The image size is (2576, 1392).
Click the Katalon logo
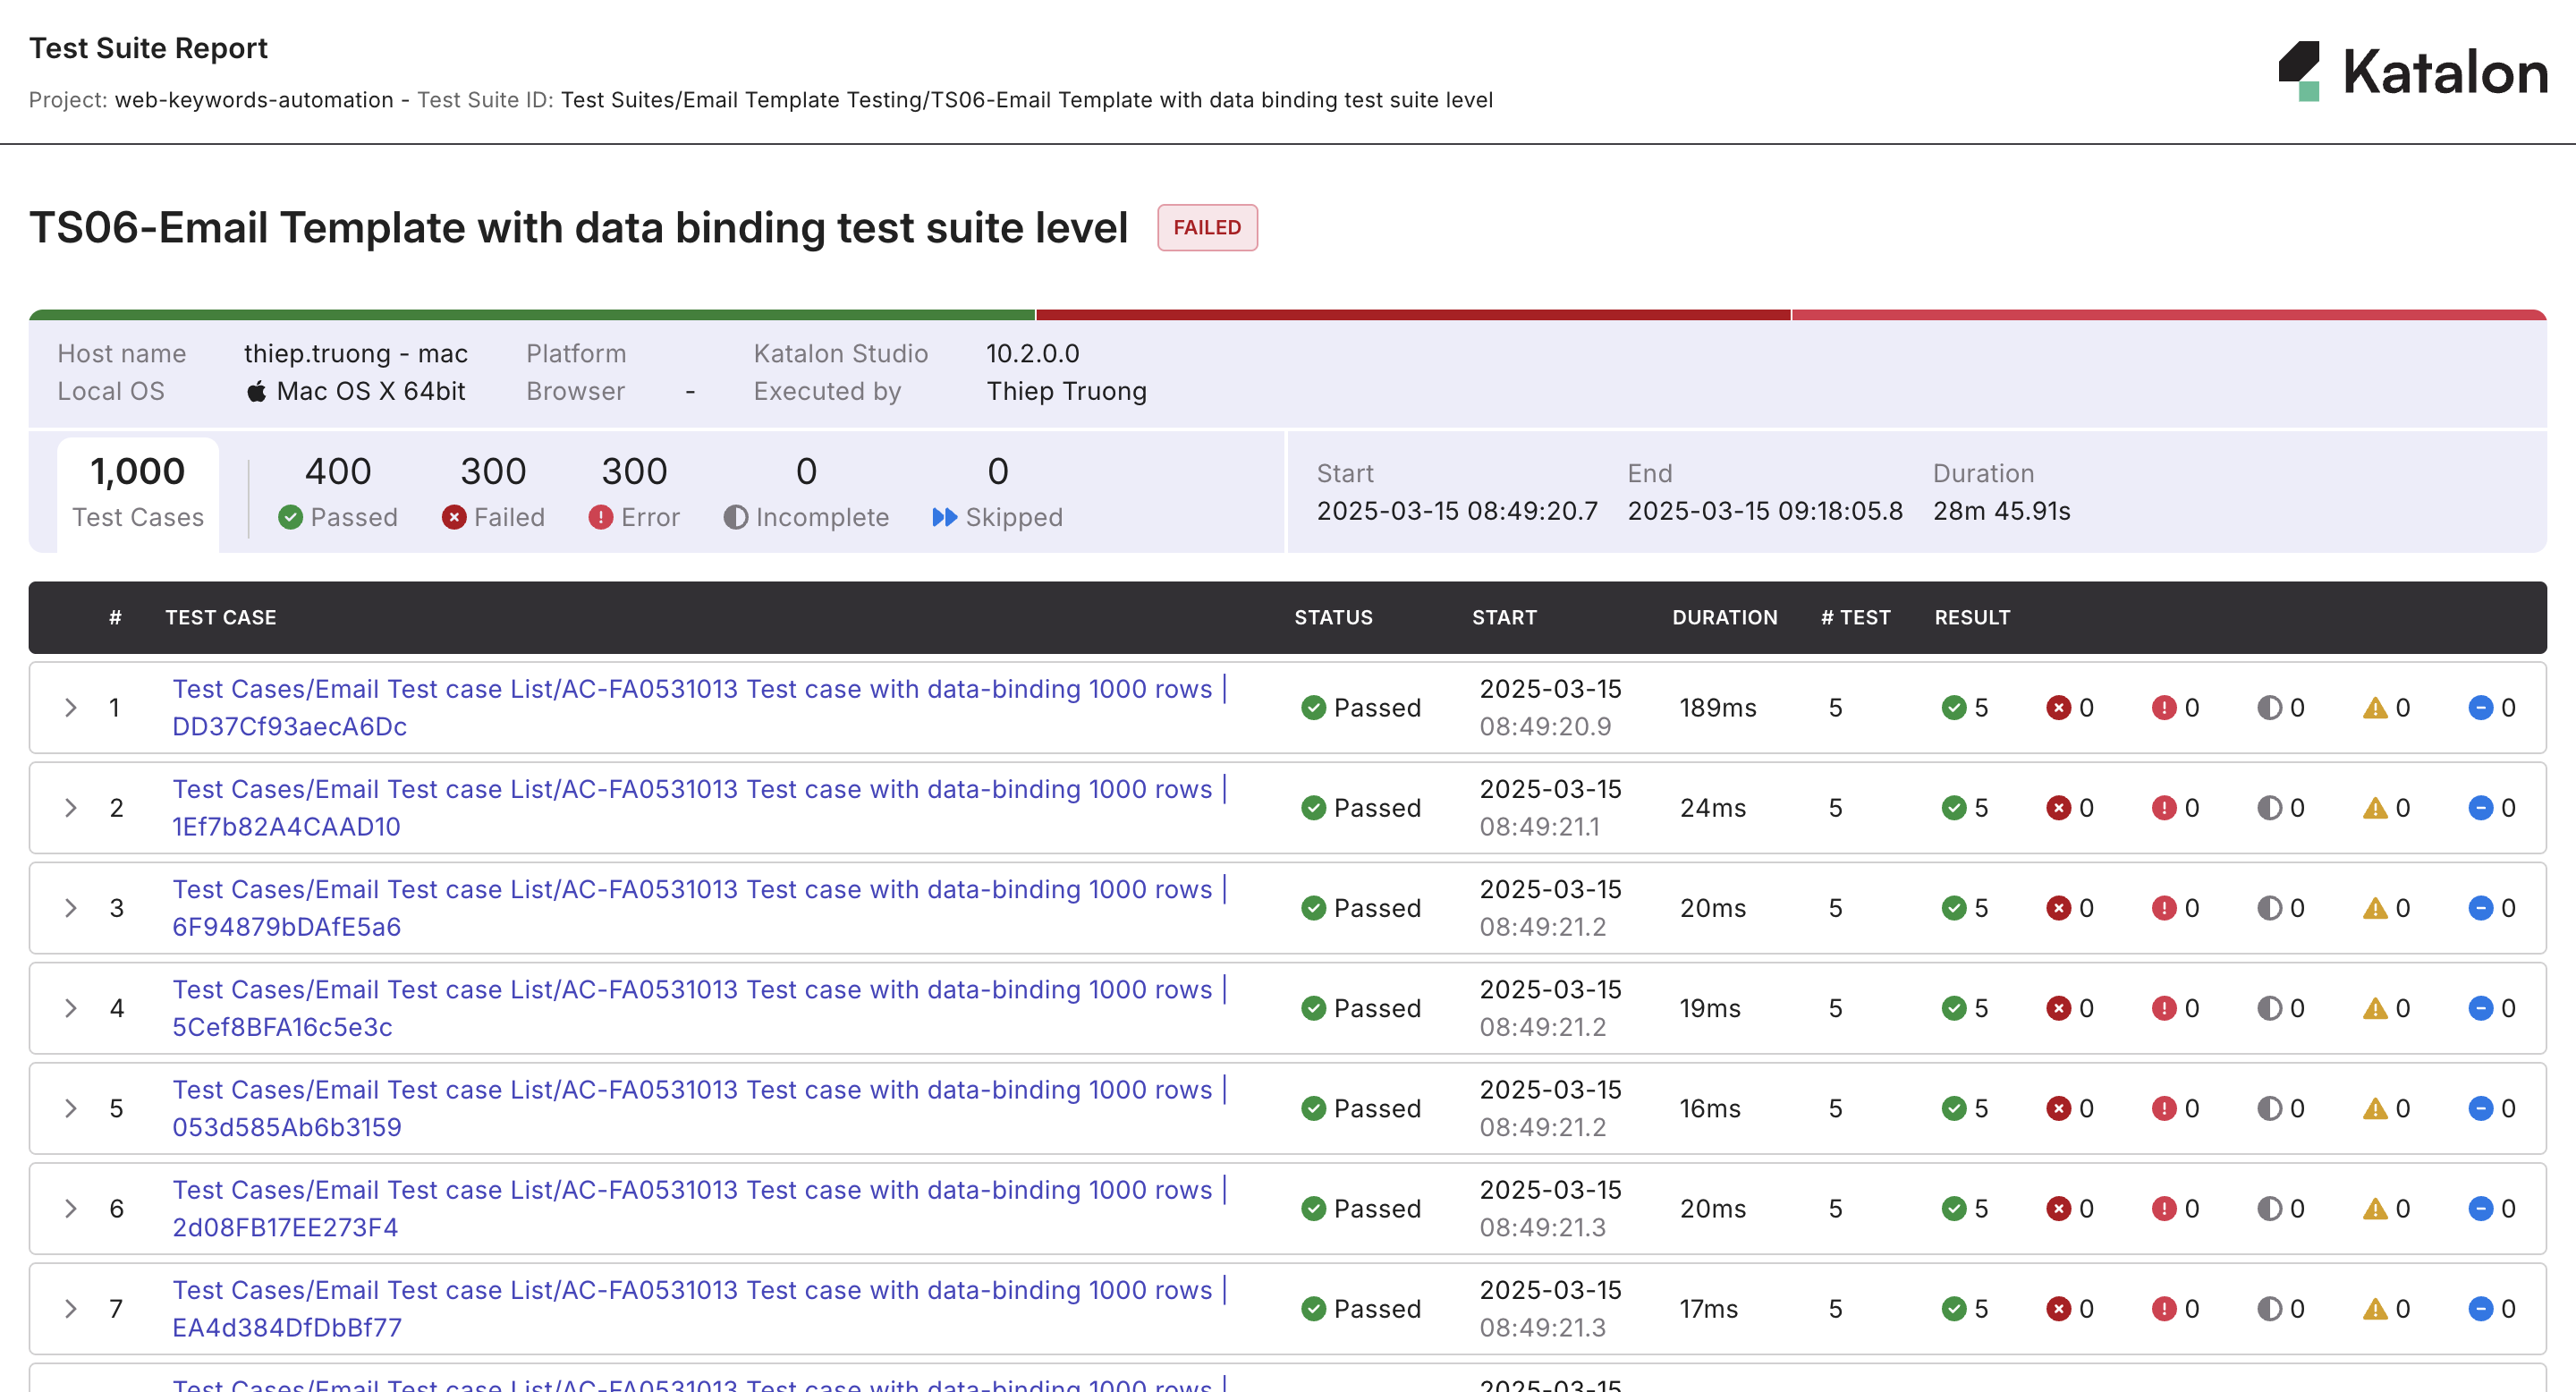coord(2412,72)
